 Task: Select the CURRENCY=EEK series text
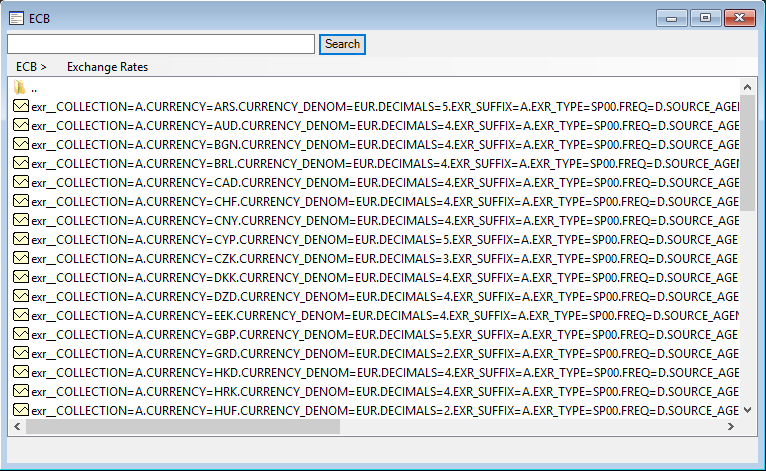point(385,316)
